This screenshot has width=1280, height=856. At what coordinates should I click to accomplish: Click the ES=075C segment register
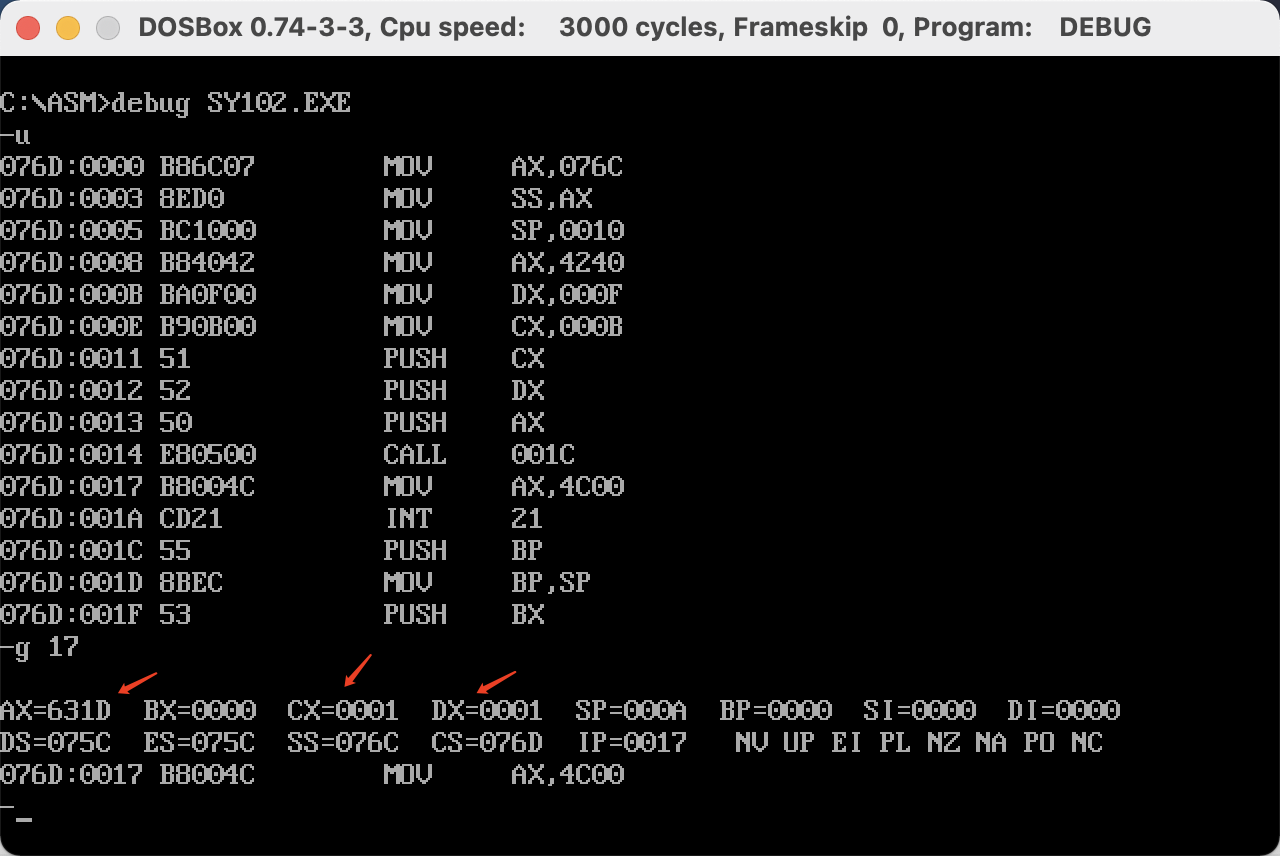coord(200,743)
